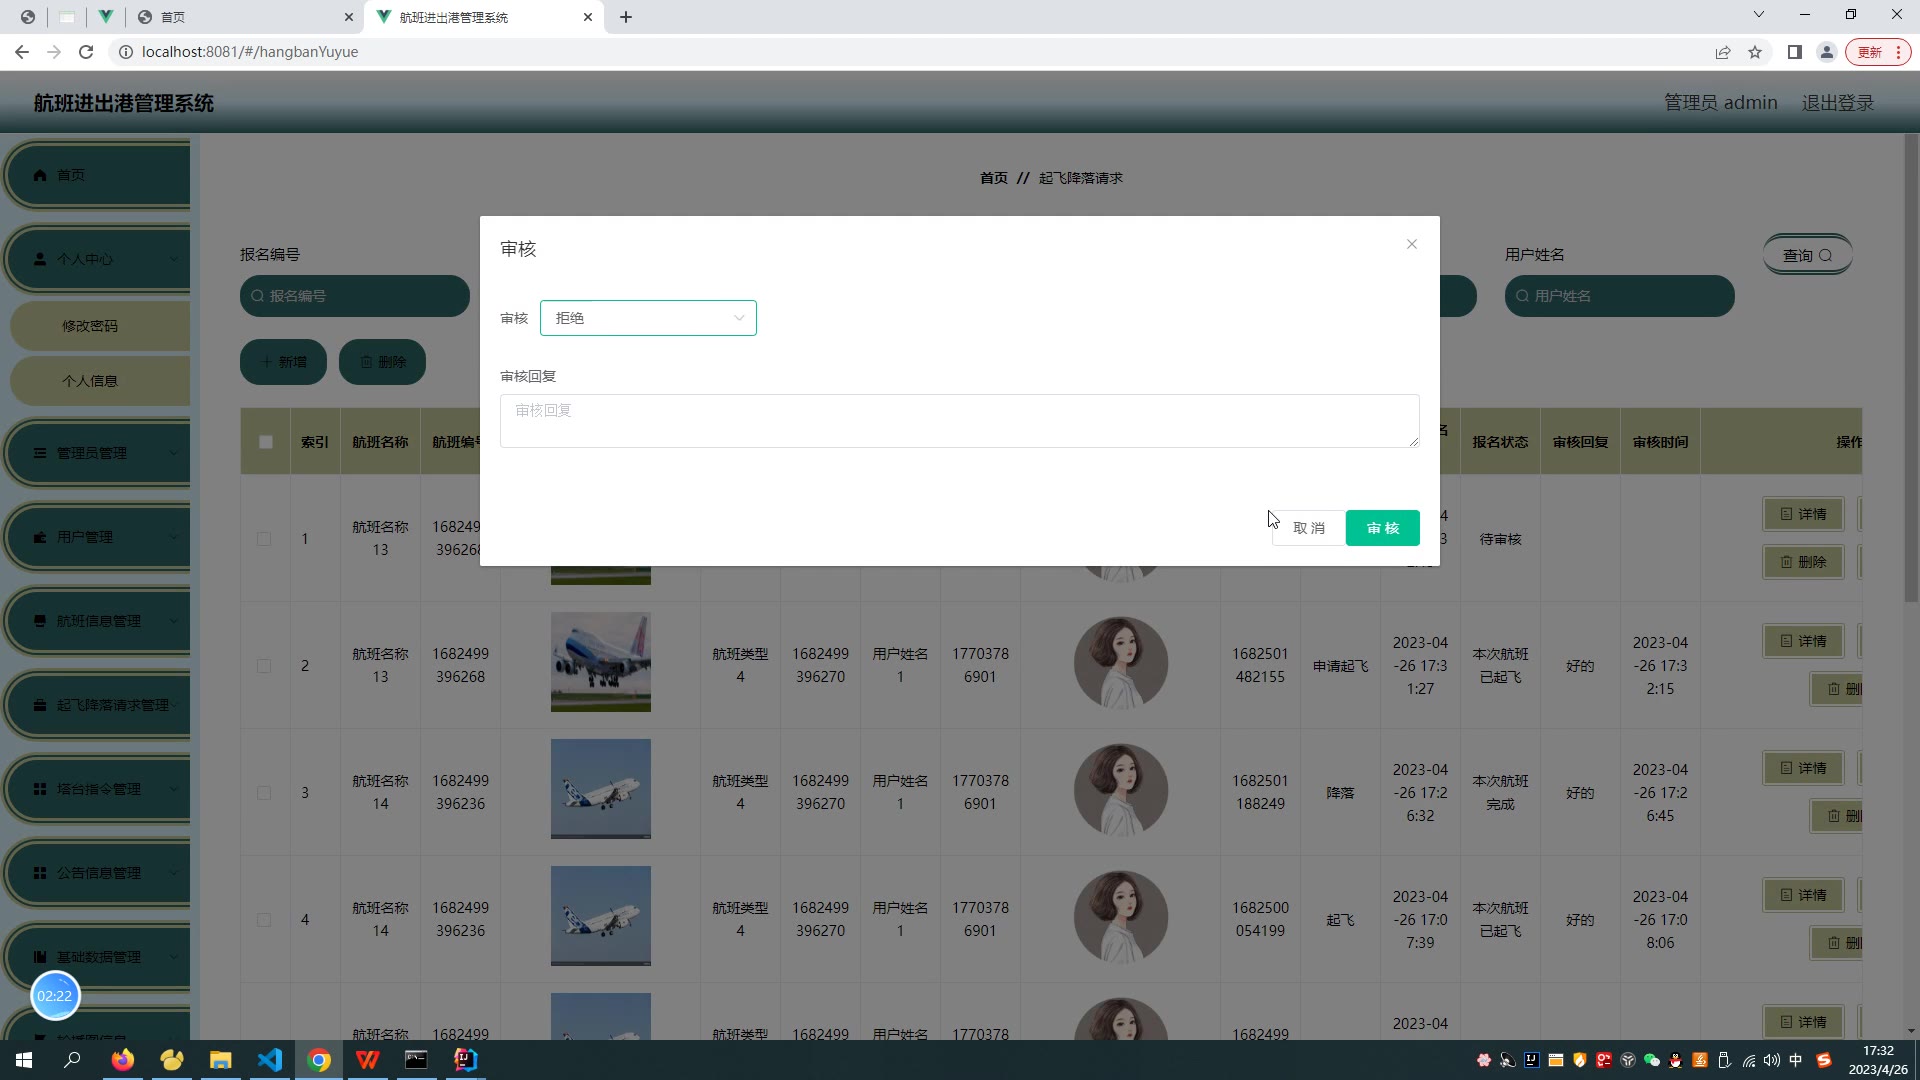
Task: Check the row 1 checkbox
Action: click(x=264, y=539)
